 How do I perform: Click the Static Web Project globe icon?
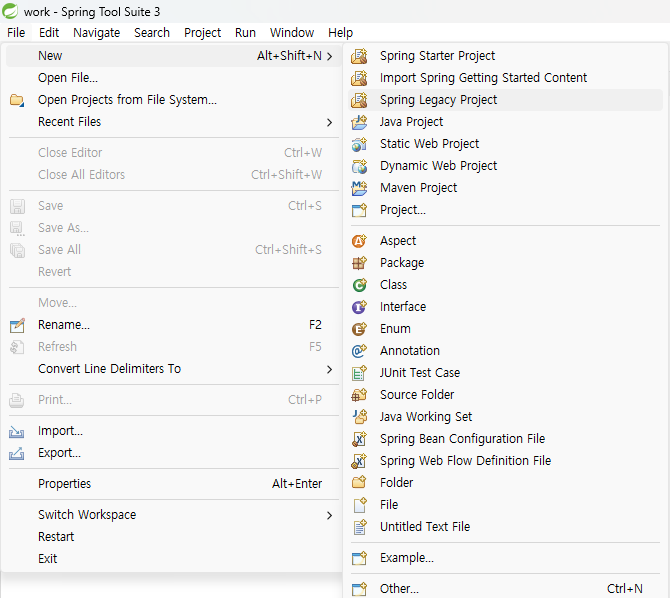(359, 144)
